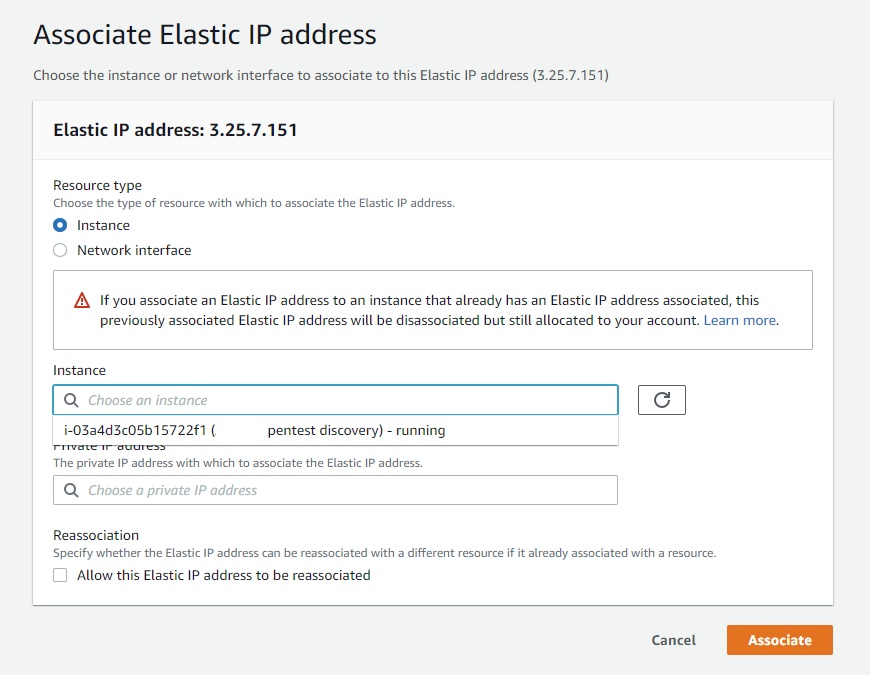Select the Network interface resource type
The width and height of the screenshot is (870, 683).
60,250
